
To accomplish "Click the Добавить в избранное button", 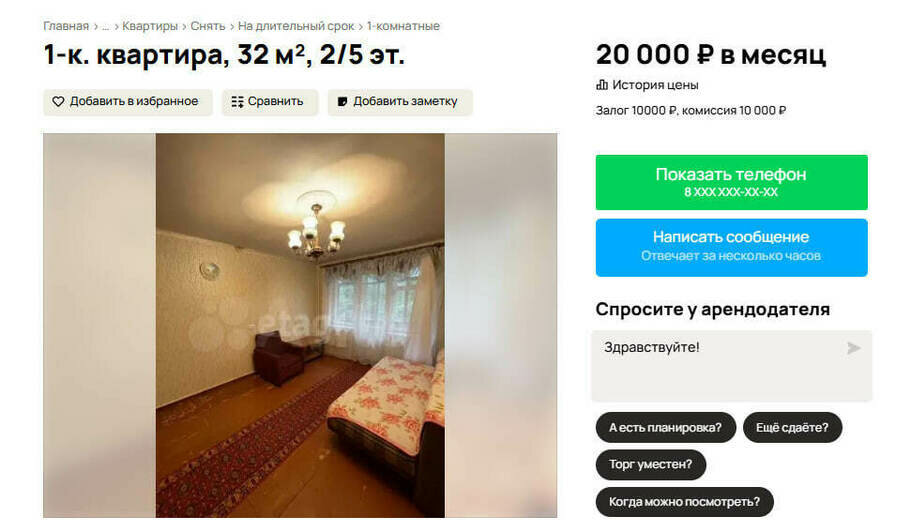I will [x=128, y=102].
